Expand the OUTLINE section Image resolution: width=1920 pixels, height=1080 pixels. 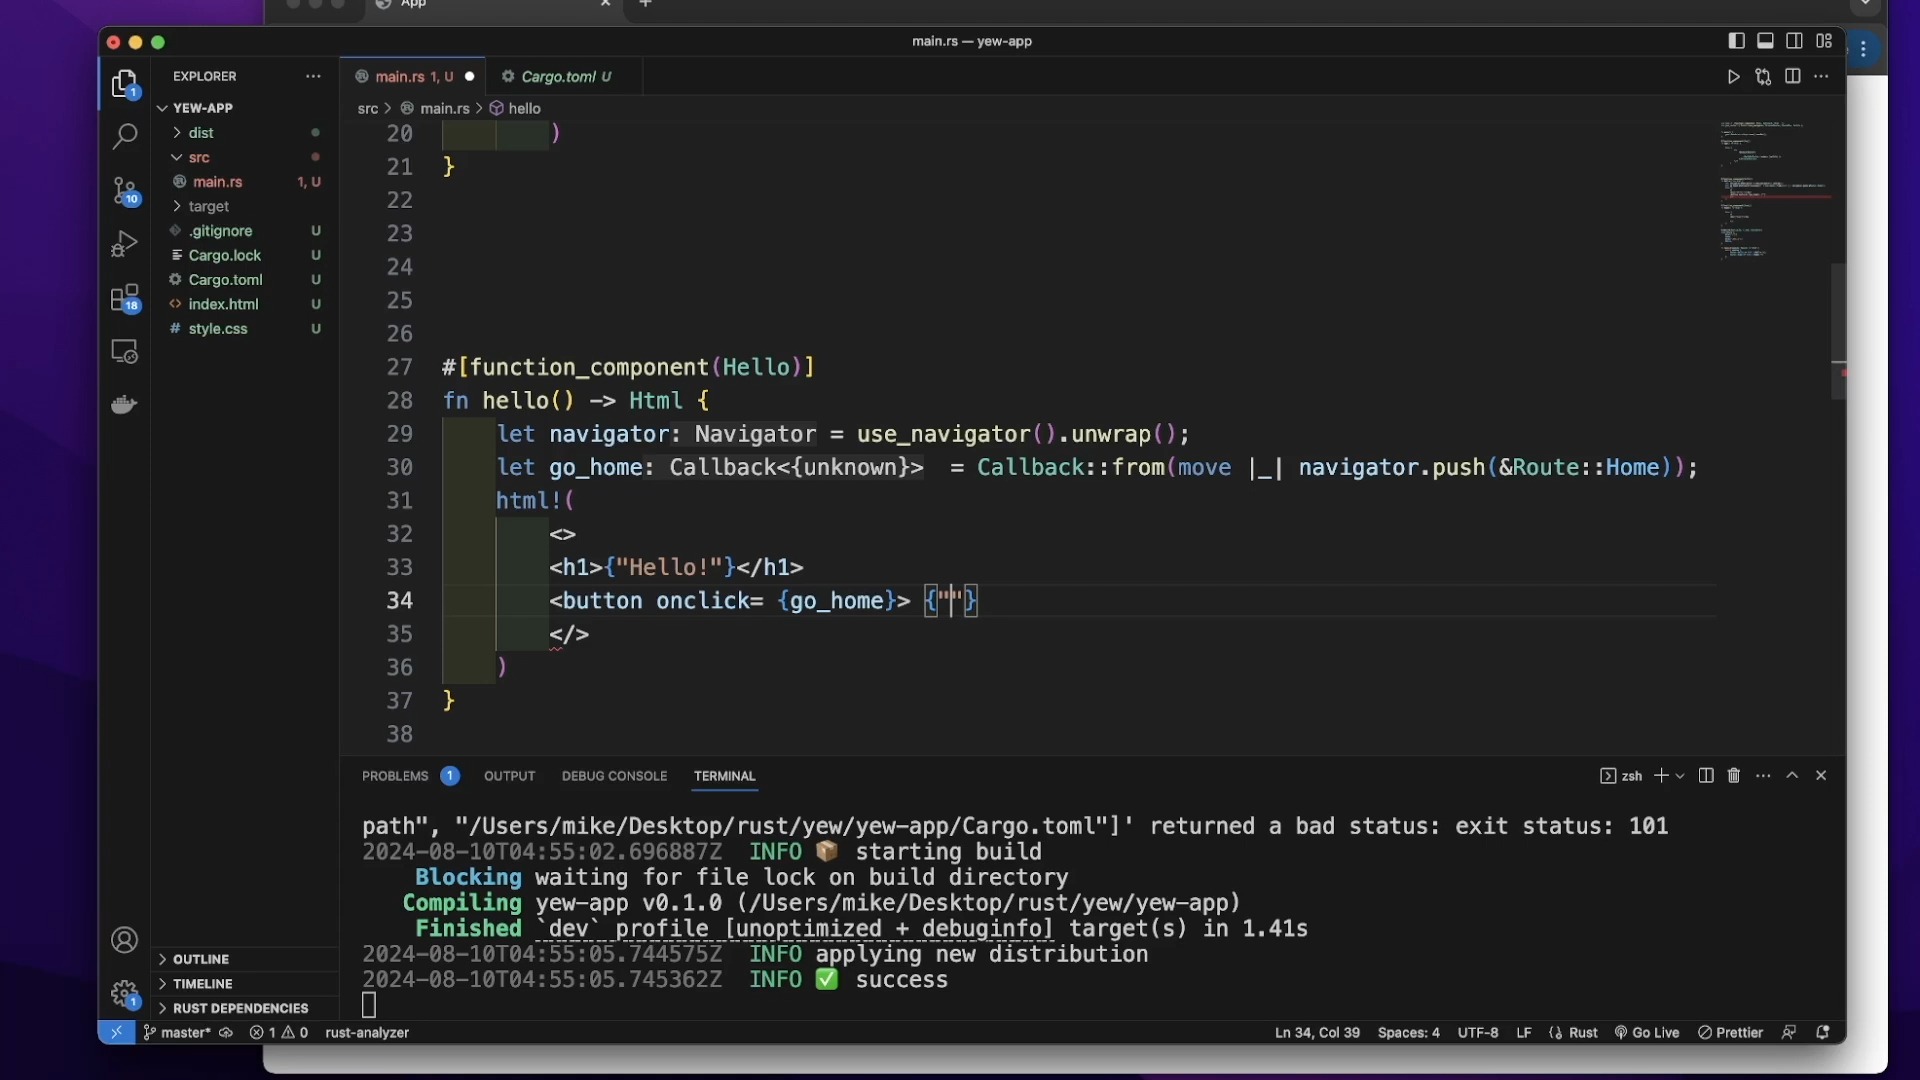(201, 959)
